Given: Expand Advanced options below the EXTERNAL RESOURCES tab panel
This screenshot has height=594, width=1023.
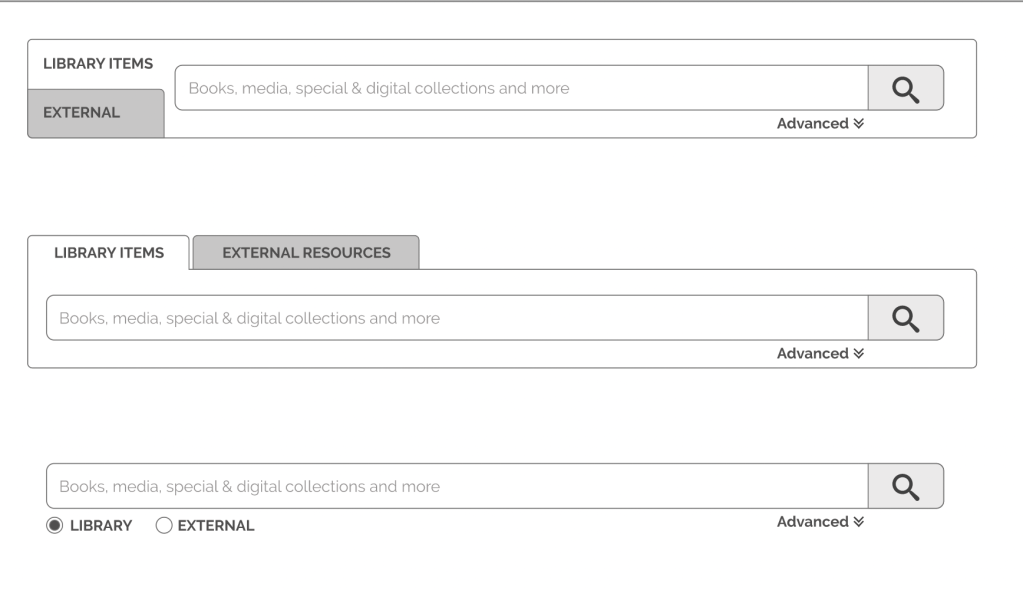Looking at the screenshot, I should [x=813, y=354].
